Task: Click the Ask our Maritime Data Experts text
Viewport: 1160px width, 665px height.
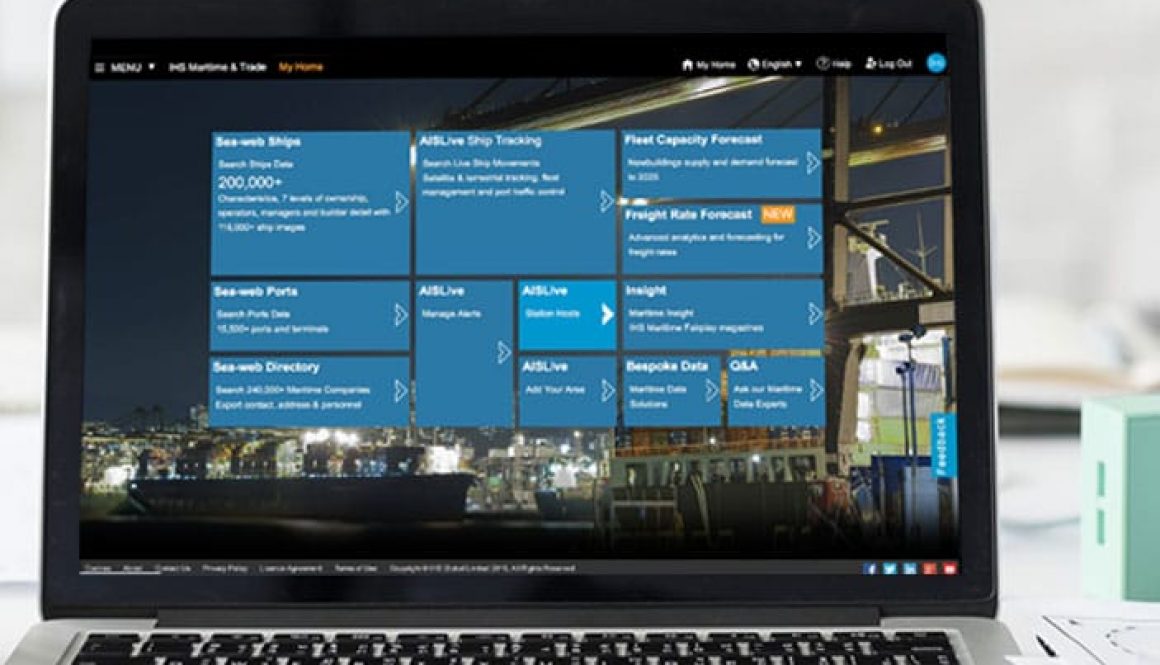Action: tap(768, 396)
